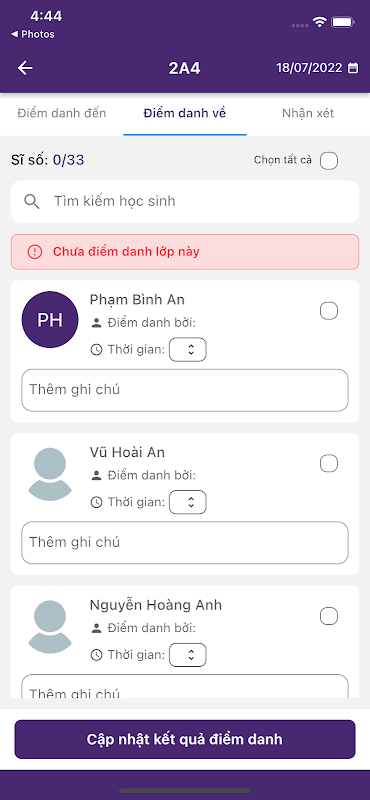Switch to the Điểm danh đến tab
The image size is (370, 800).
point(62,113)
